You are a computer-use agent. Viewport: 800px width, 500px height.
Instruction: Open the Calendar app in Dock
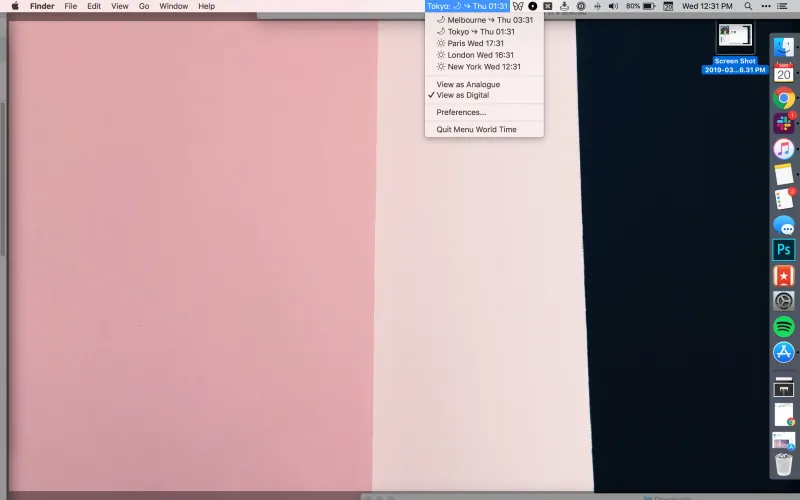tap(784, 73)
